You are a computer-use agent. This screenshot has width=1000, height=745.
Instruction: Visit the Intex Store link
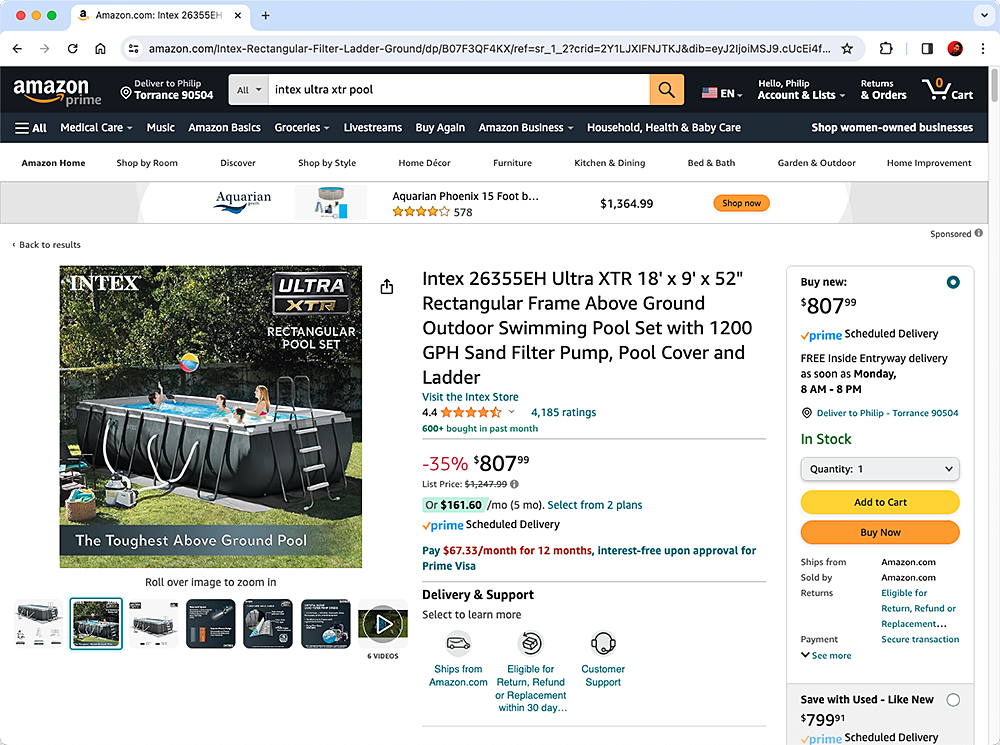470,396
